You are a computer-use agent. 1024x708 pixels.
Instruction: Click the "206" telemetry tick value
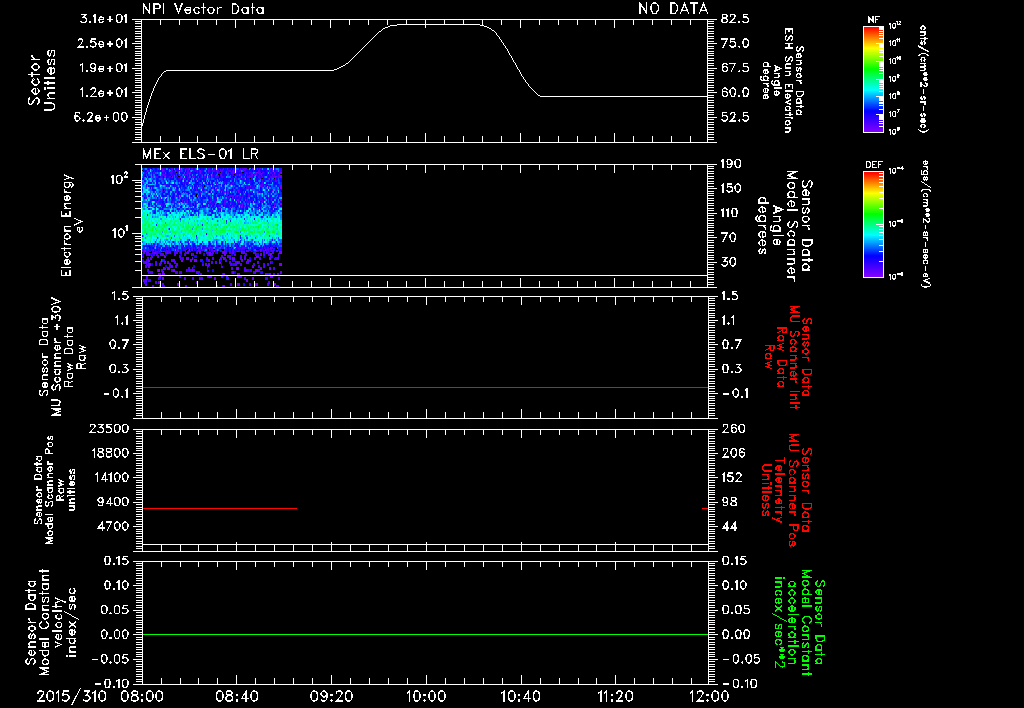click(x=733, y=453)
